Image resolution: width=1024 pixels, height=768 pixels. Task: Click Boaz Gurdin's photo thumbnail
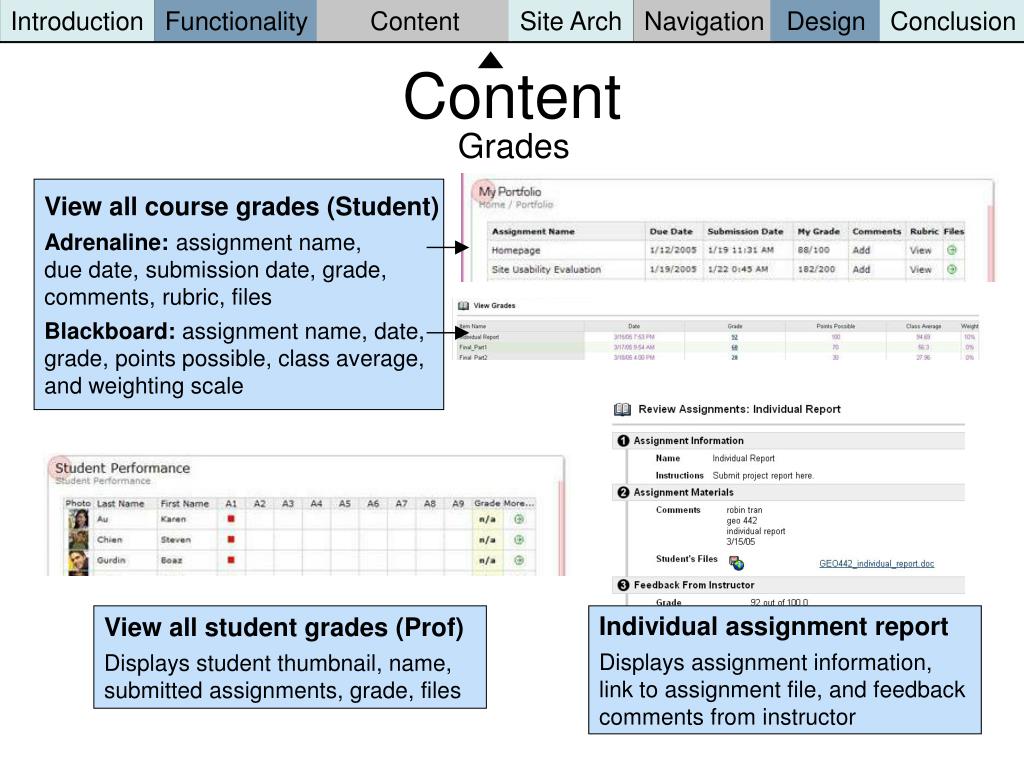[78, 562]
